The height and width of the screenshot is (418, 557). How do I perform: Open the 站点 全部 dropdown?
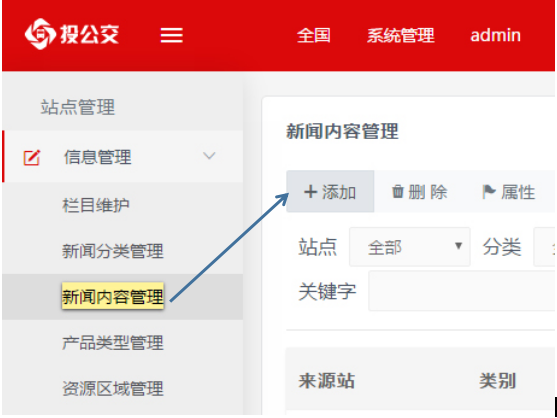point(410,247)
